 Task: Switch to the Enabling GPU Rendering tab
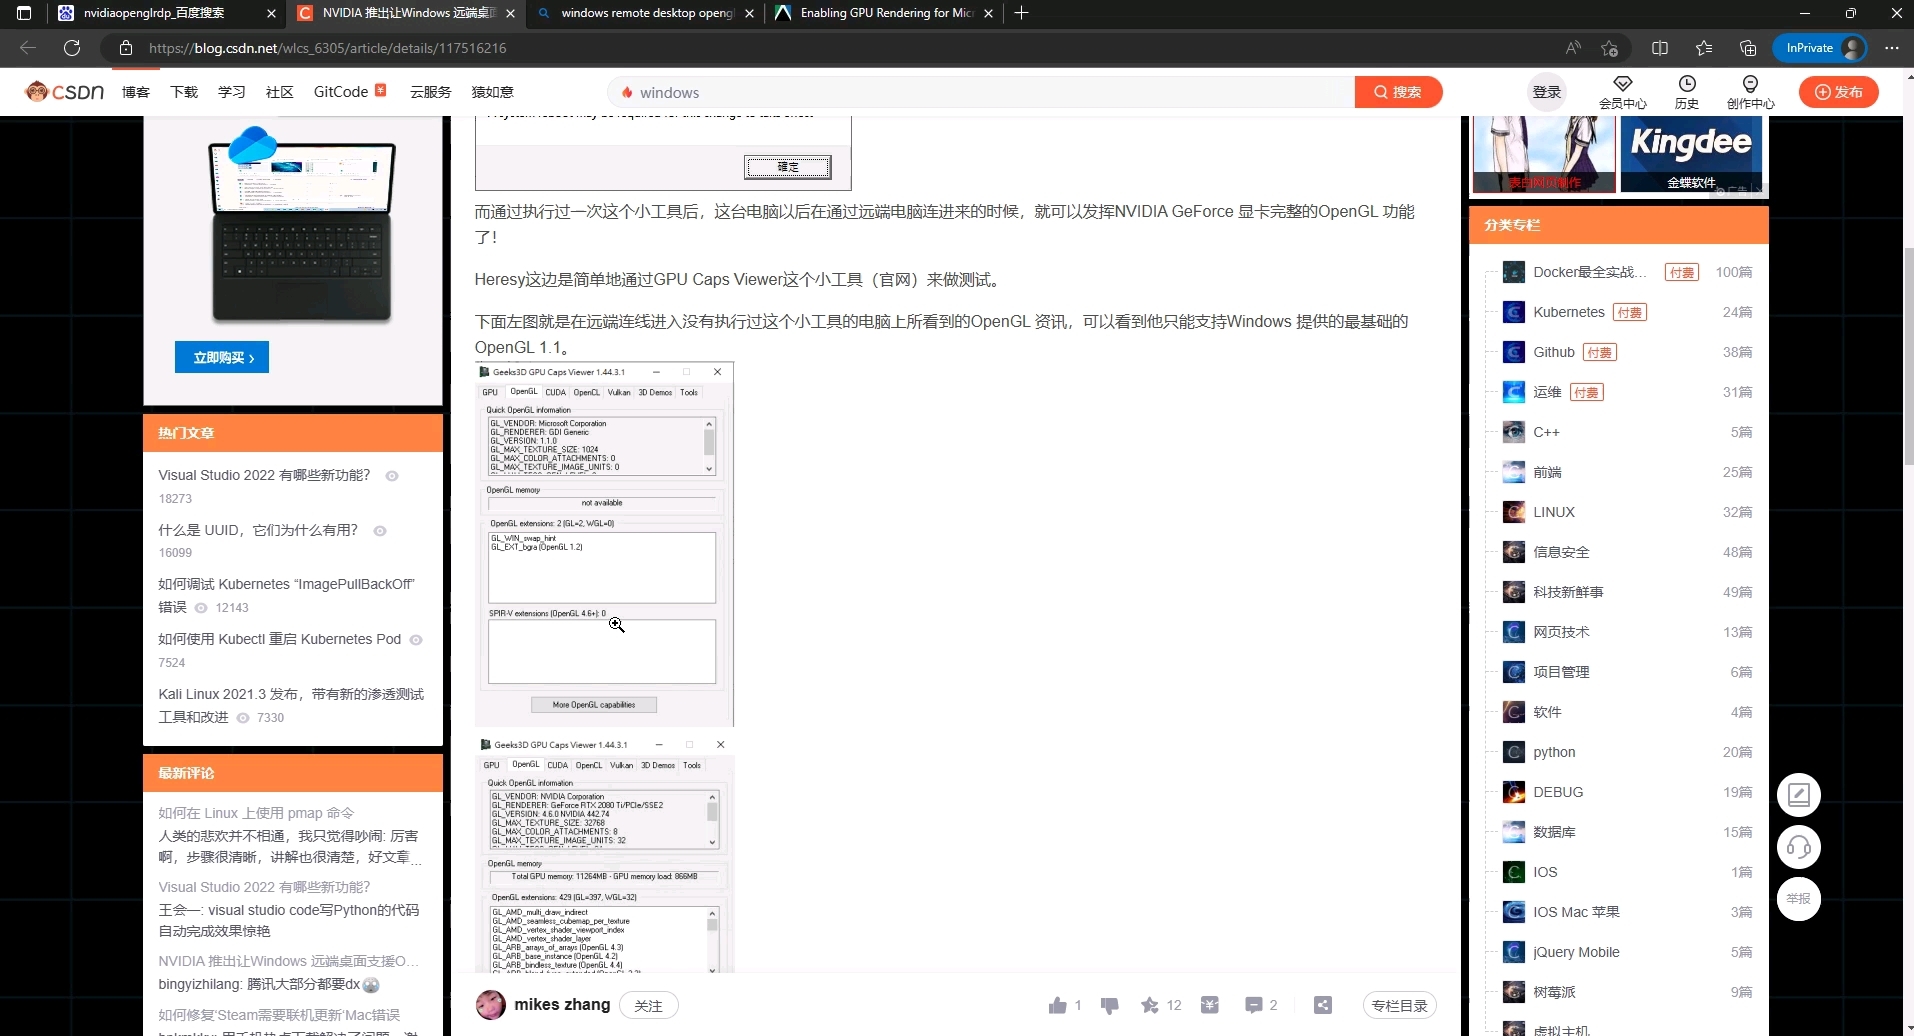(x=880, y=13)
